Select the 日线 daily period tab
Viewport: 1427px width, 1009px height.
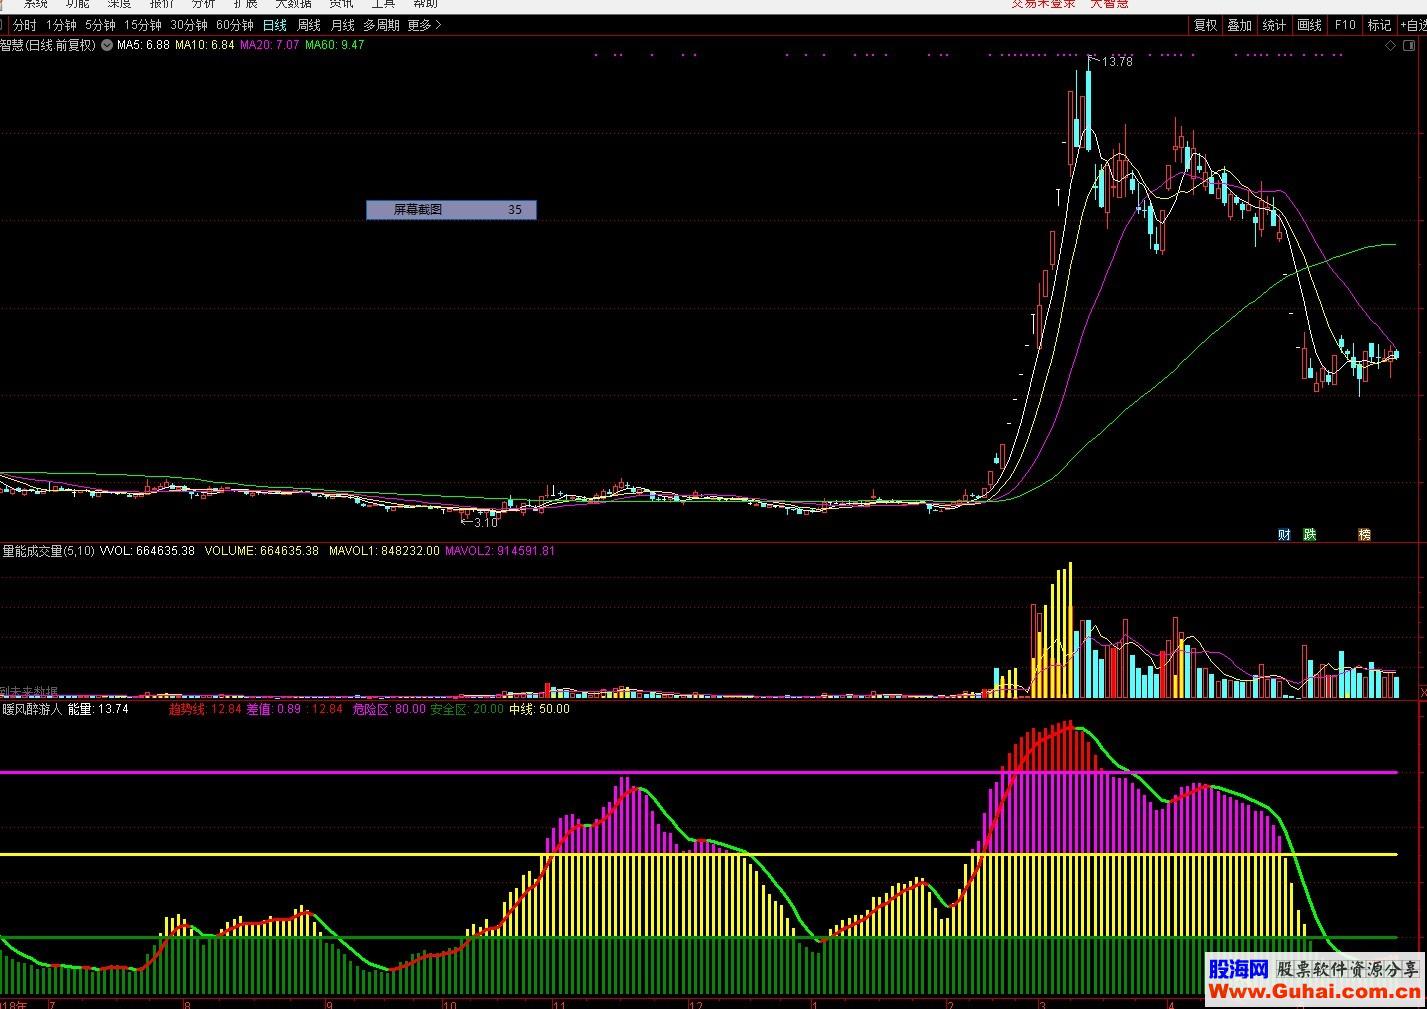(x=274, y=25)
